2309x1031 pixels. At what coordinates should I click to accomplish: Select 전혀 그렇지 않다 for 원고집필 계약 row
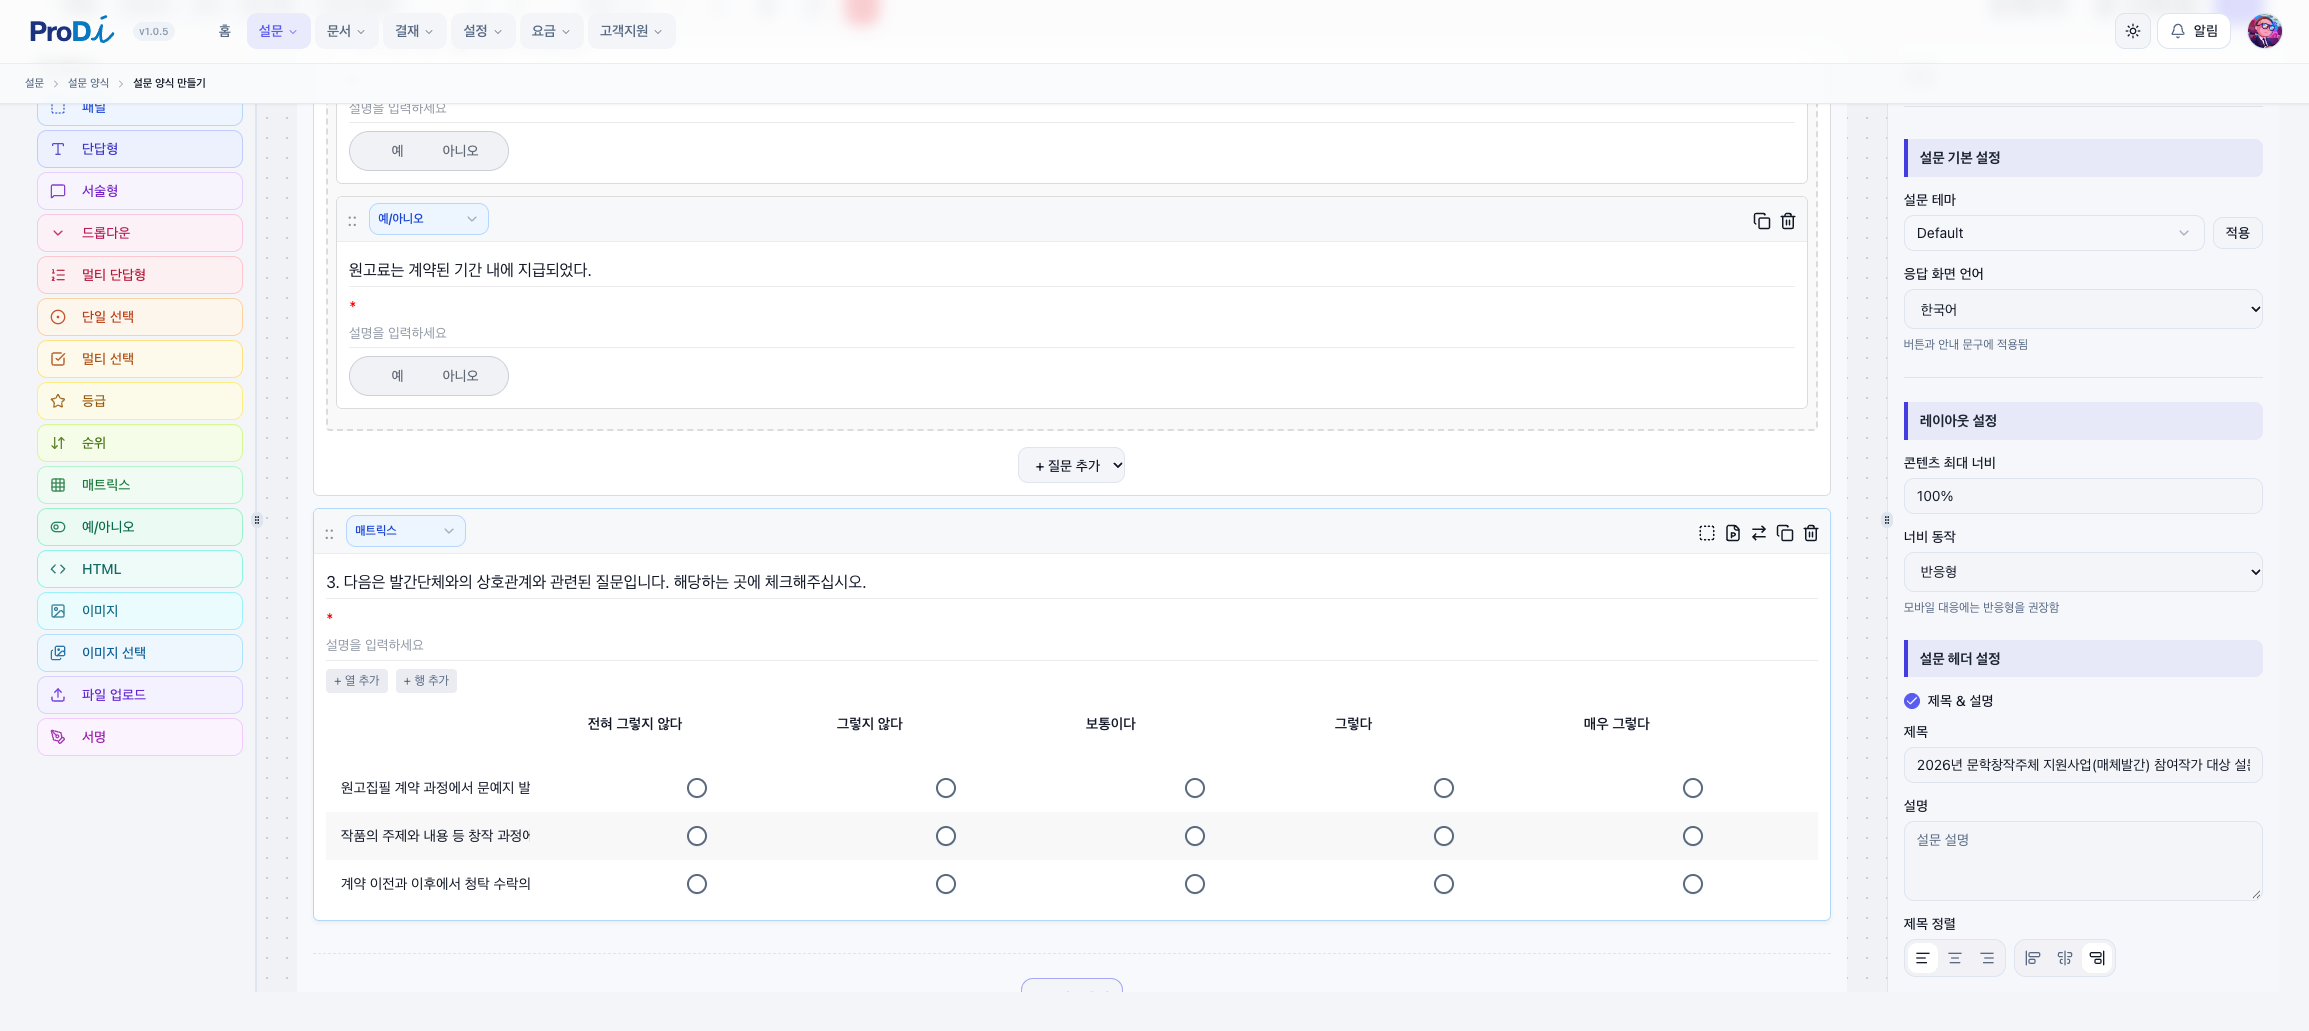[697, 788]
